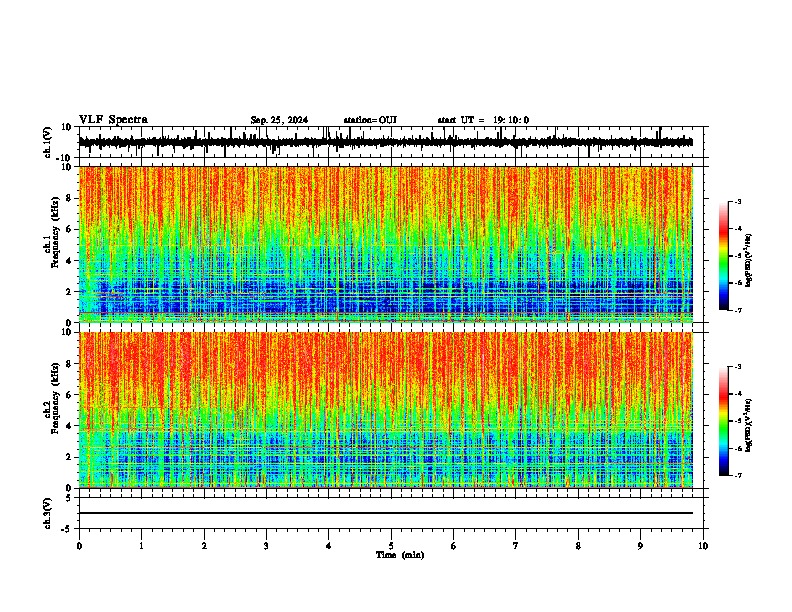Click the flat ch.3 voltage line
The height and width of the screenshot is (612, 792).
(386, 513)
